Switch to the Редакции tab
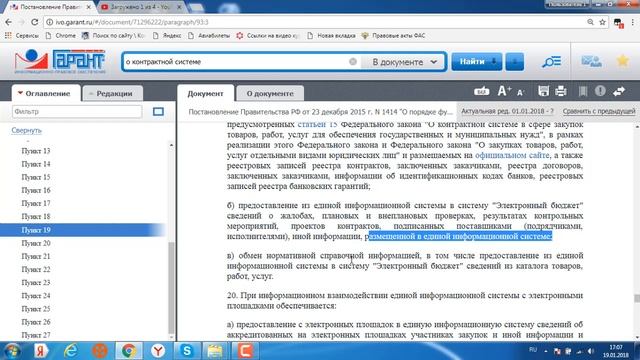This screenshot has width=640, height=360. click(113, 93)
